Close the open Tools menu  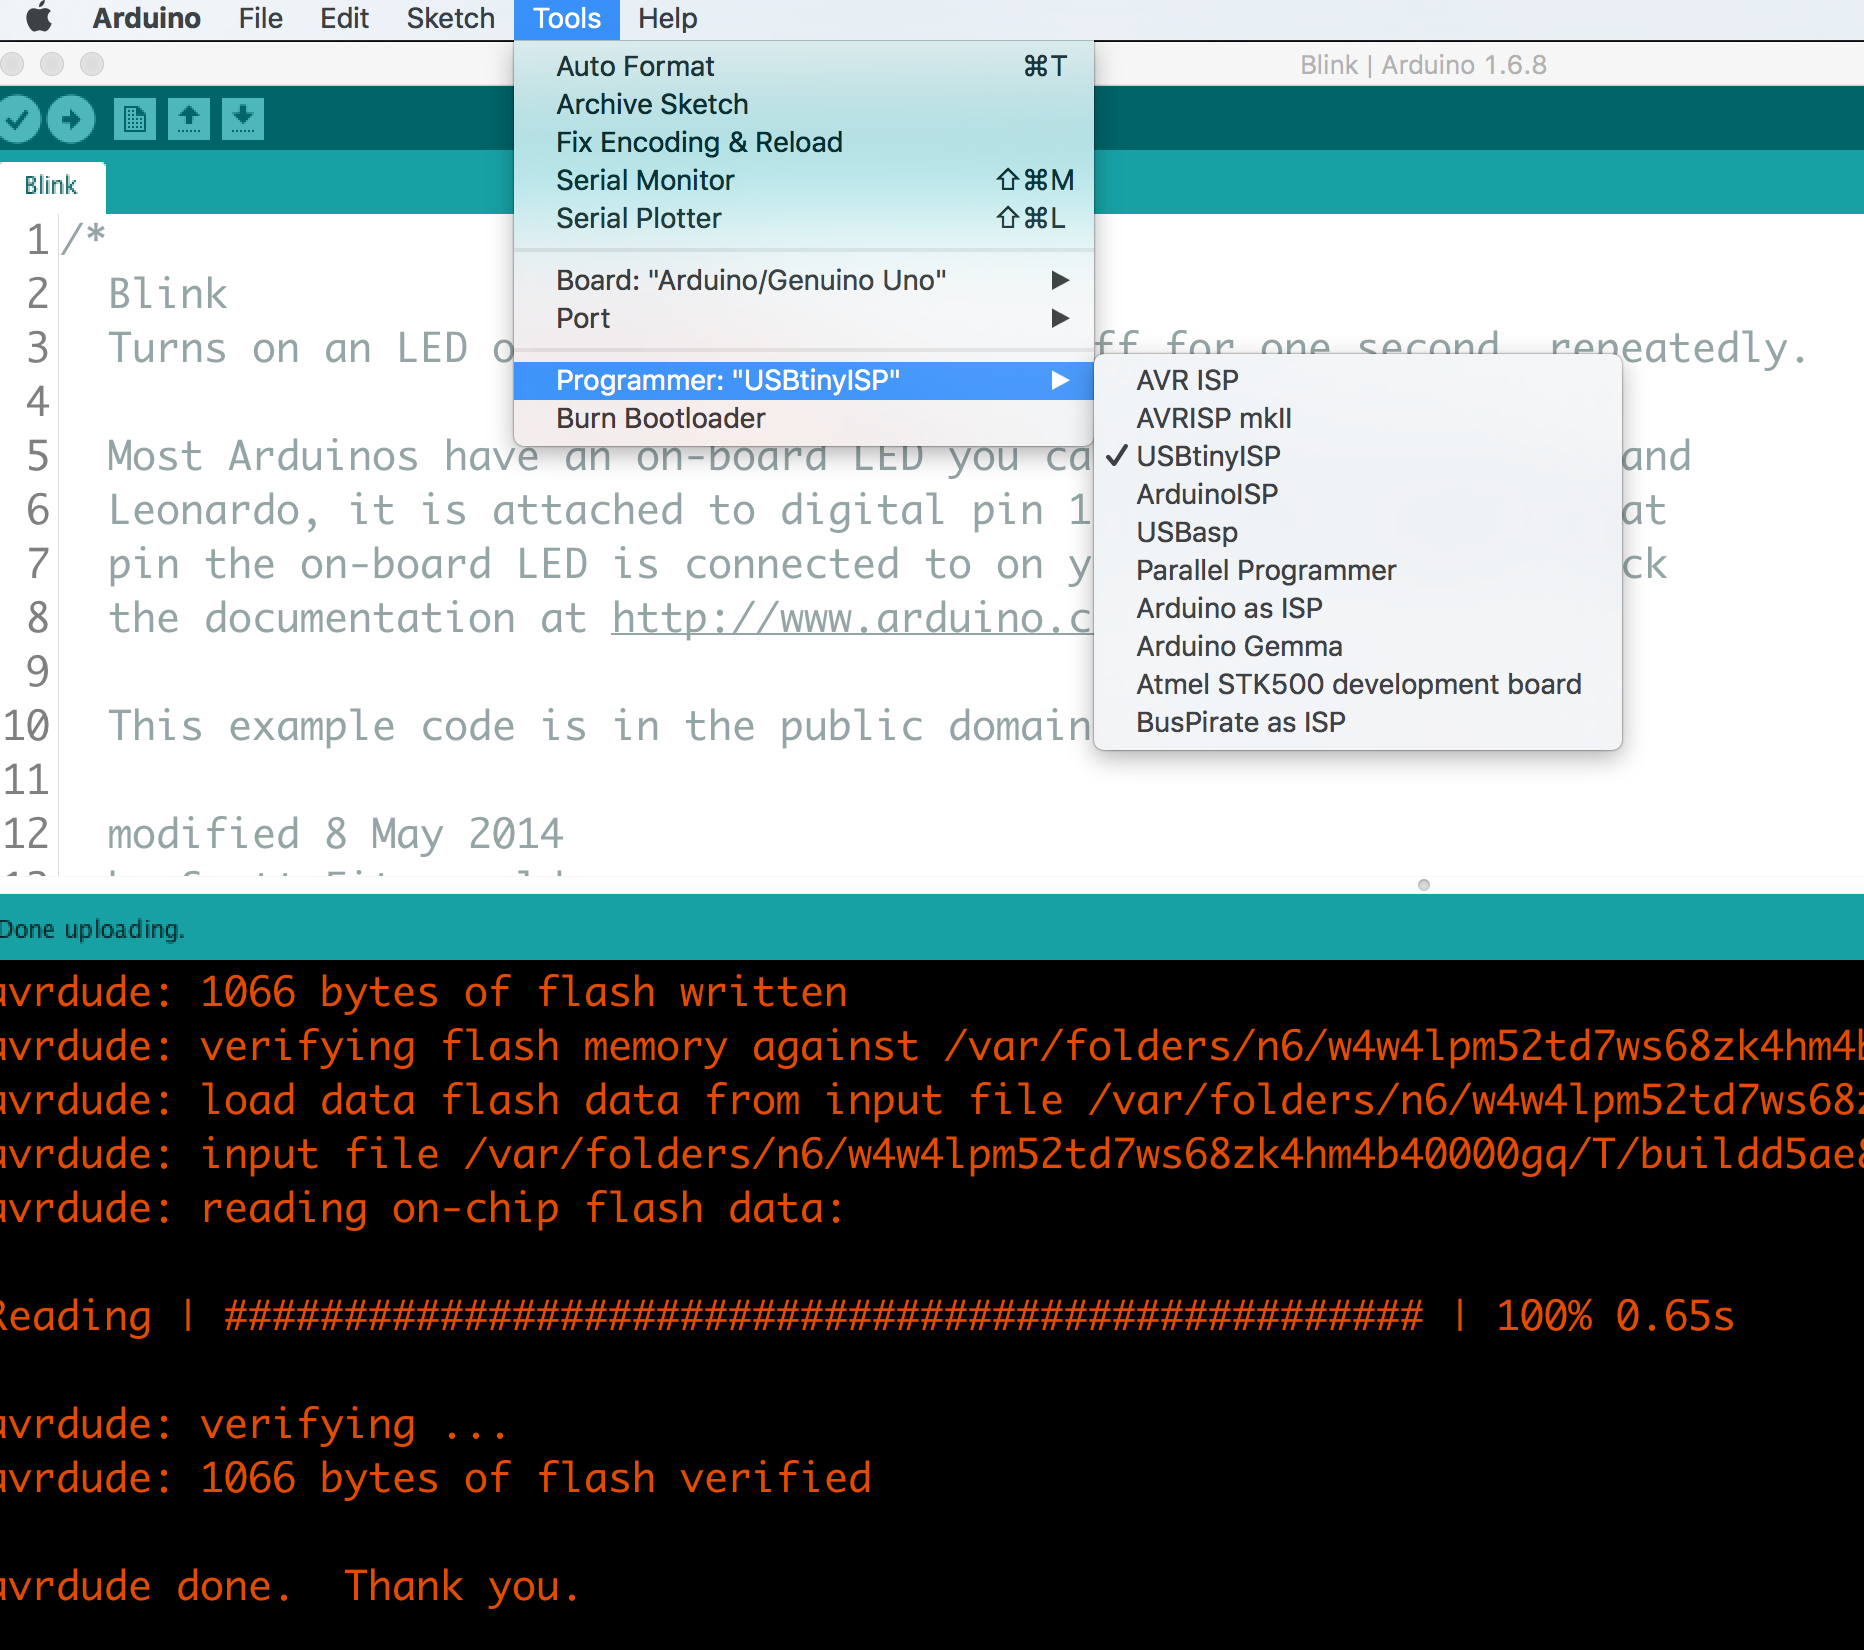click(566, 18)
